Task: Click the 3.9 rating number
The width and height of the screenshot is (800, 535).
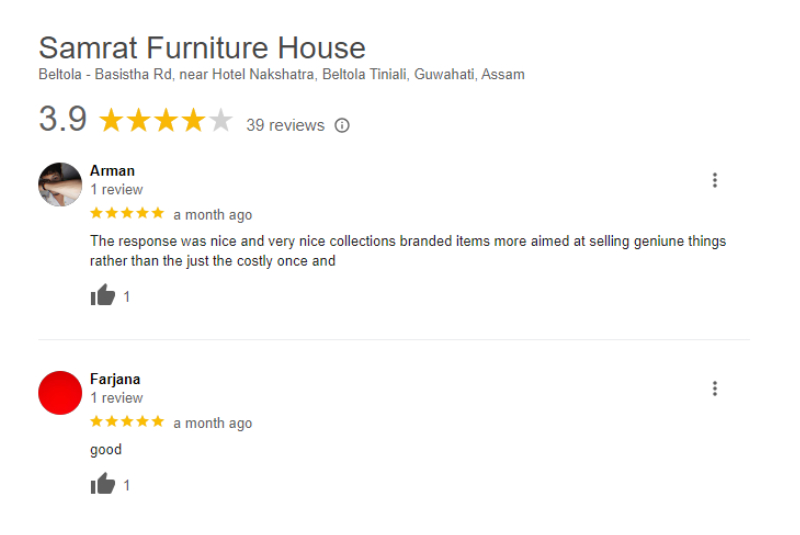Action: point(63,119)
